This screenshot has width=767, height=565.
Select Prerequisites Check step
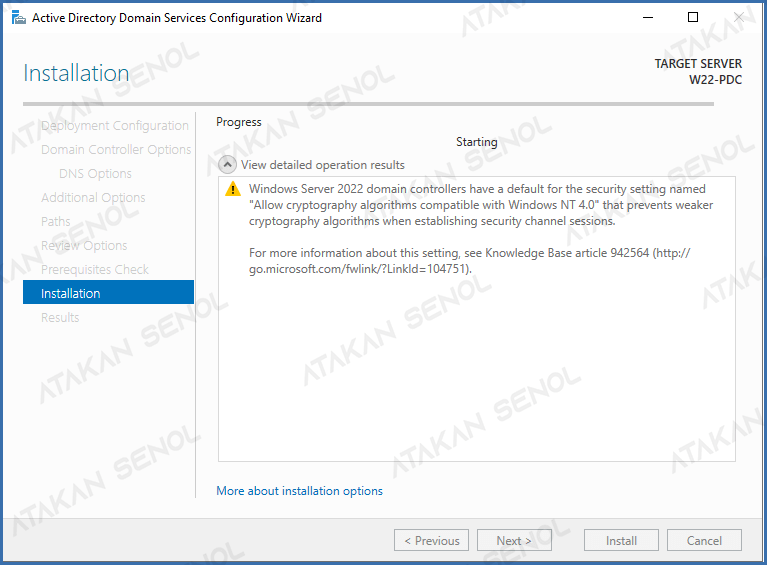click(x=95, y=270)
